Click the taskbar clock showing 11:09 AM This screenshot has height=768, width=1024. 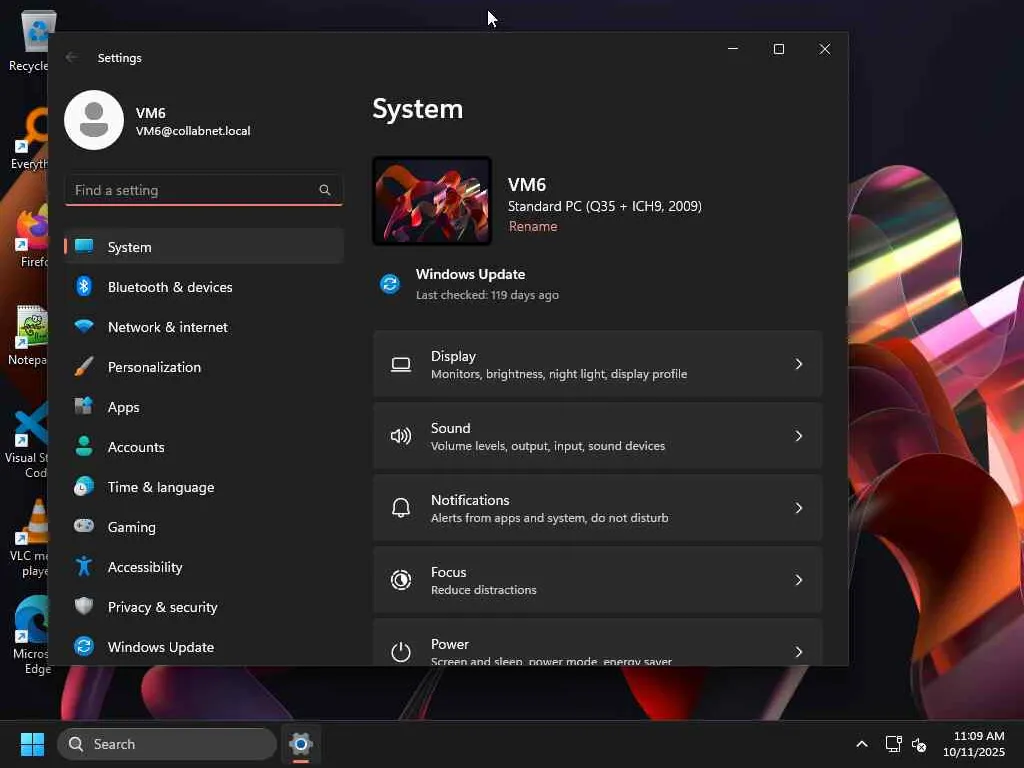pos(979,736)
